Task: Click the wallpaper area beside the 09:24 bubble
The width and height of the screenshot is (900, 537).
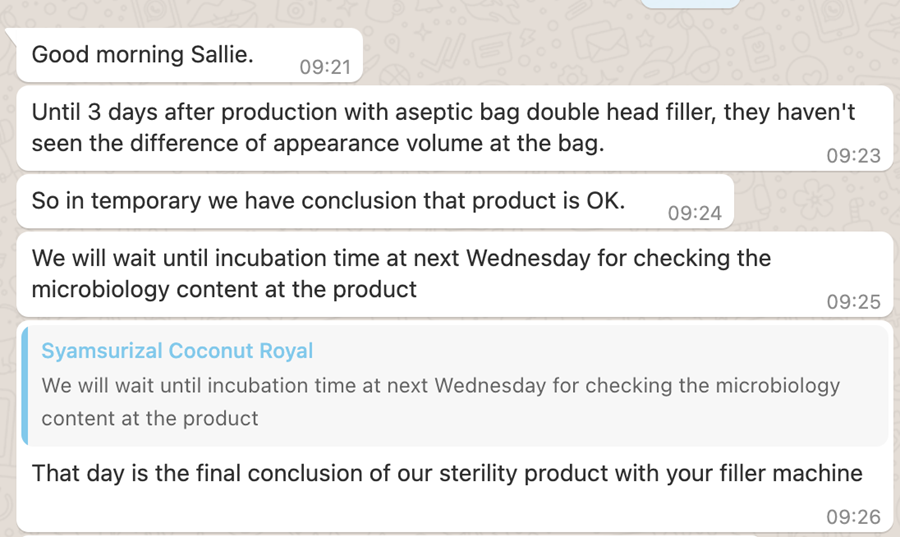Action: tap(814, 201)
